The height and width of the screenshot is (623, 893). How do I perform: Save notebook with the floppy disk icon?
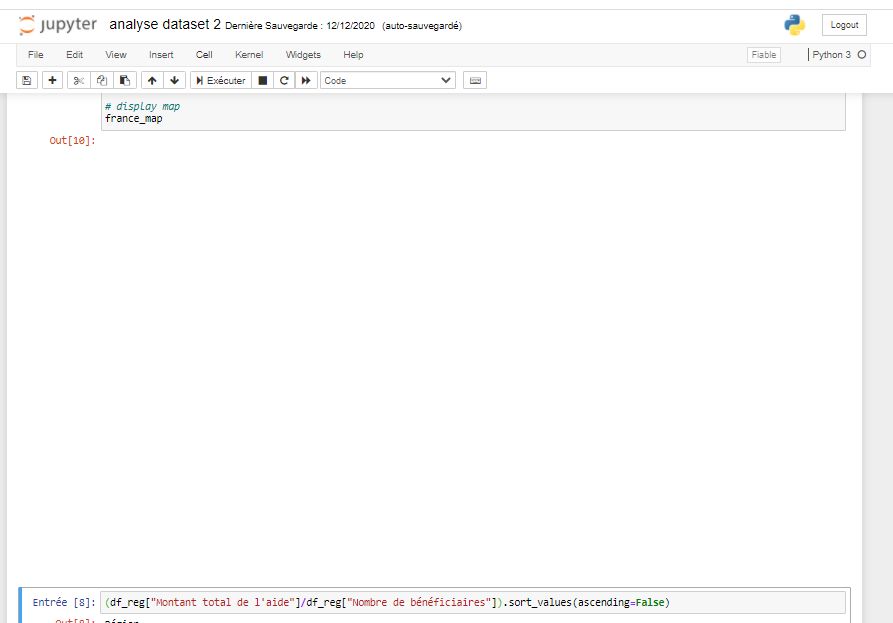[x=27, y=80]
